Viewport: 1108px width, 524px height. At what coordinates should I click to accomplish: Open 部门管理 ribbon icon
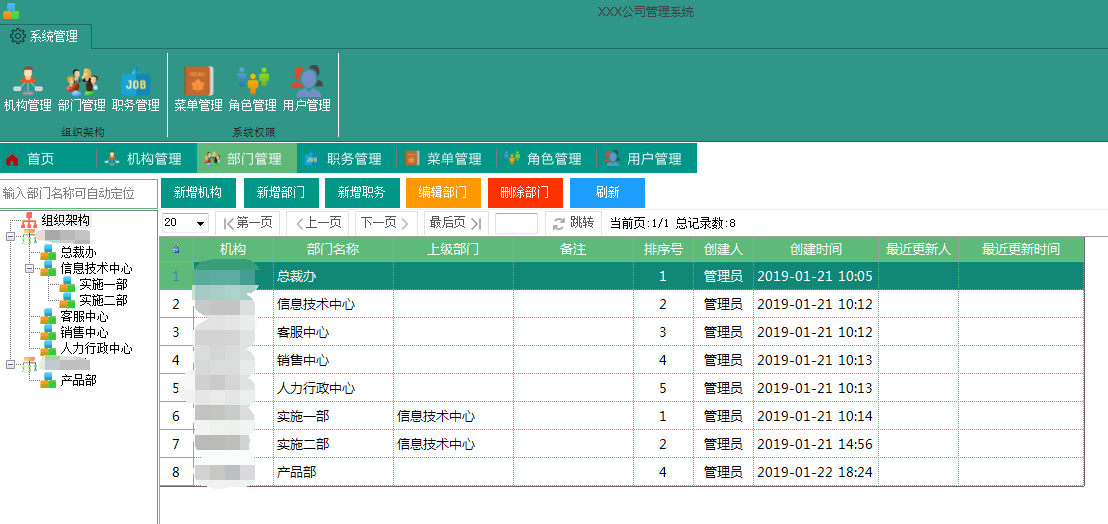point(82,81)
